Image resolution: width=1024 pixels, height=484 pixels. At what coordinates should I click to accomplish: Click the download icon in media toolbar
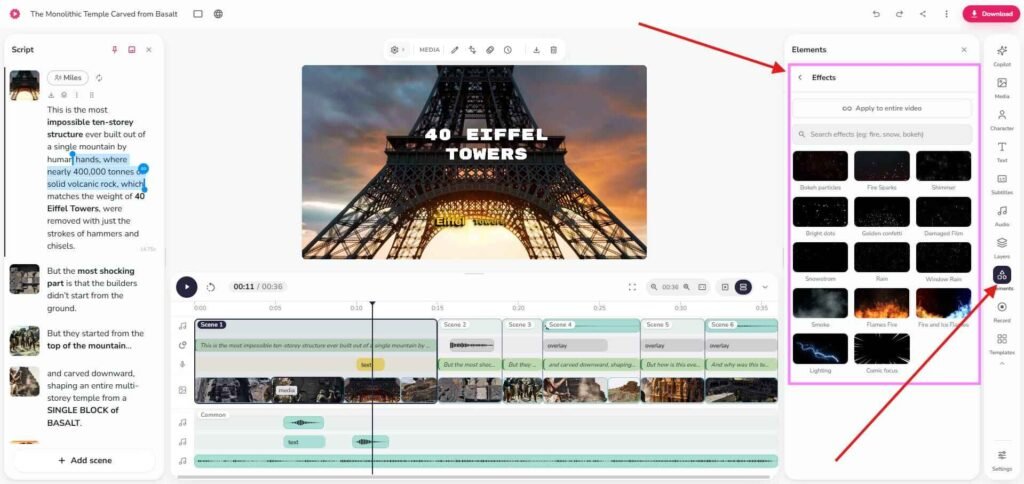(x=536, y=50)
